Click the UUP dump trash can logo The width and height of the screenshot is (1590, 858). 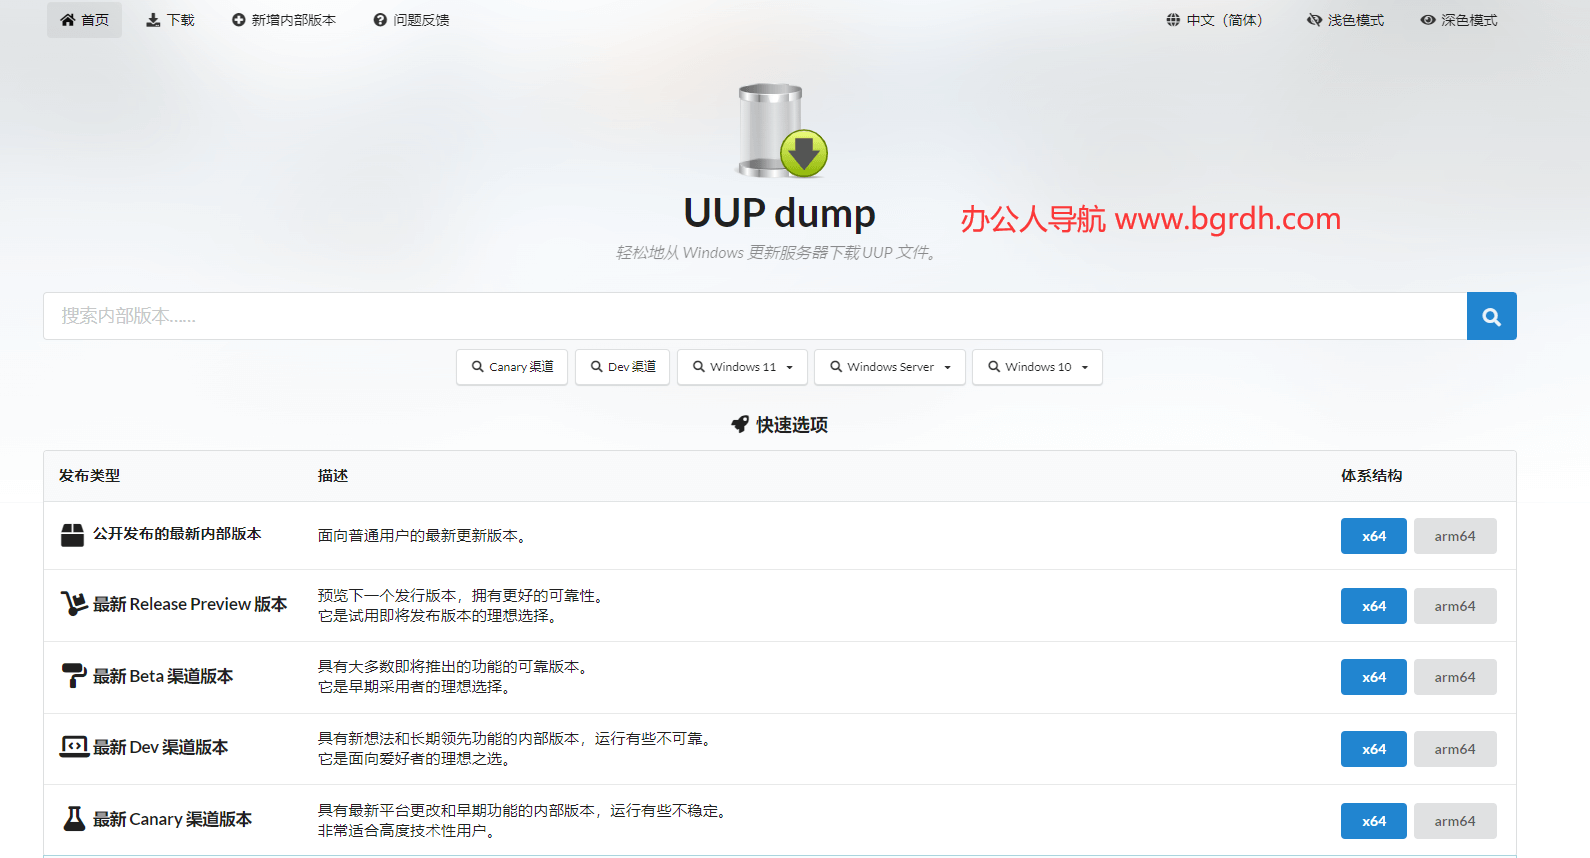pos(782,130)
